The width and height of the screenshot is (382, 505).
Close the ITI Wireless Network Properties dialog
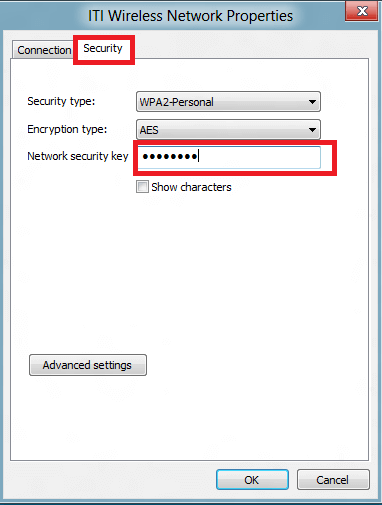361,11
